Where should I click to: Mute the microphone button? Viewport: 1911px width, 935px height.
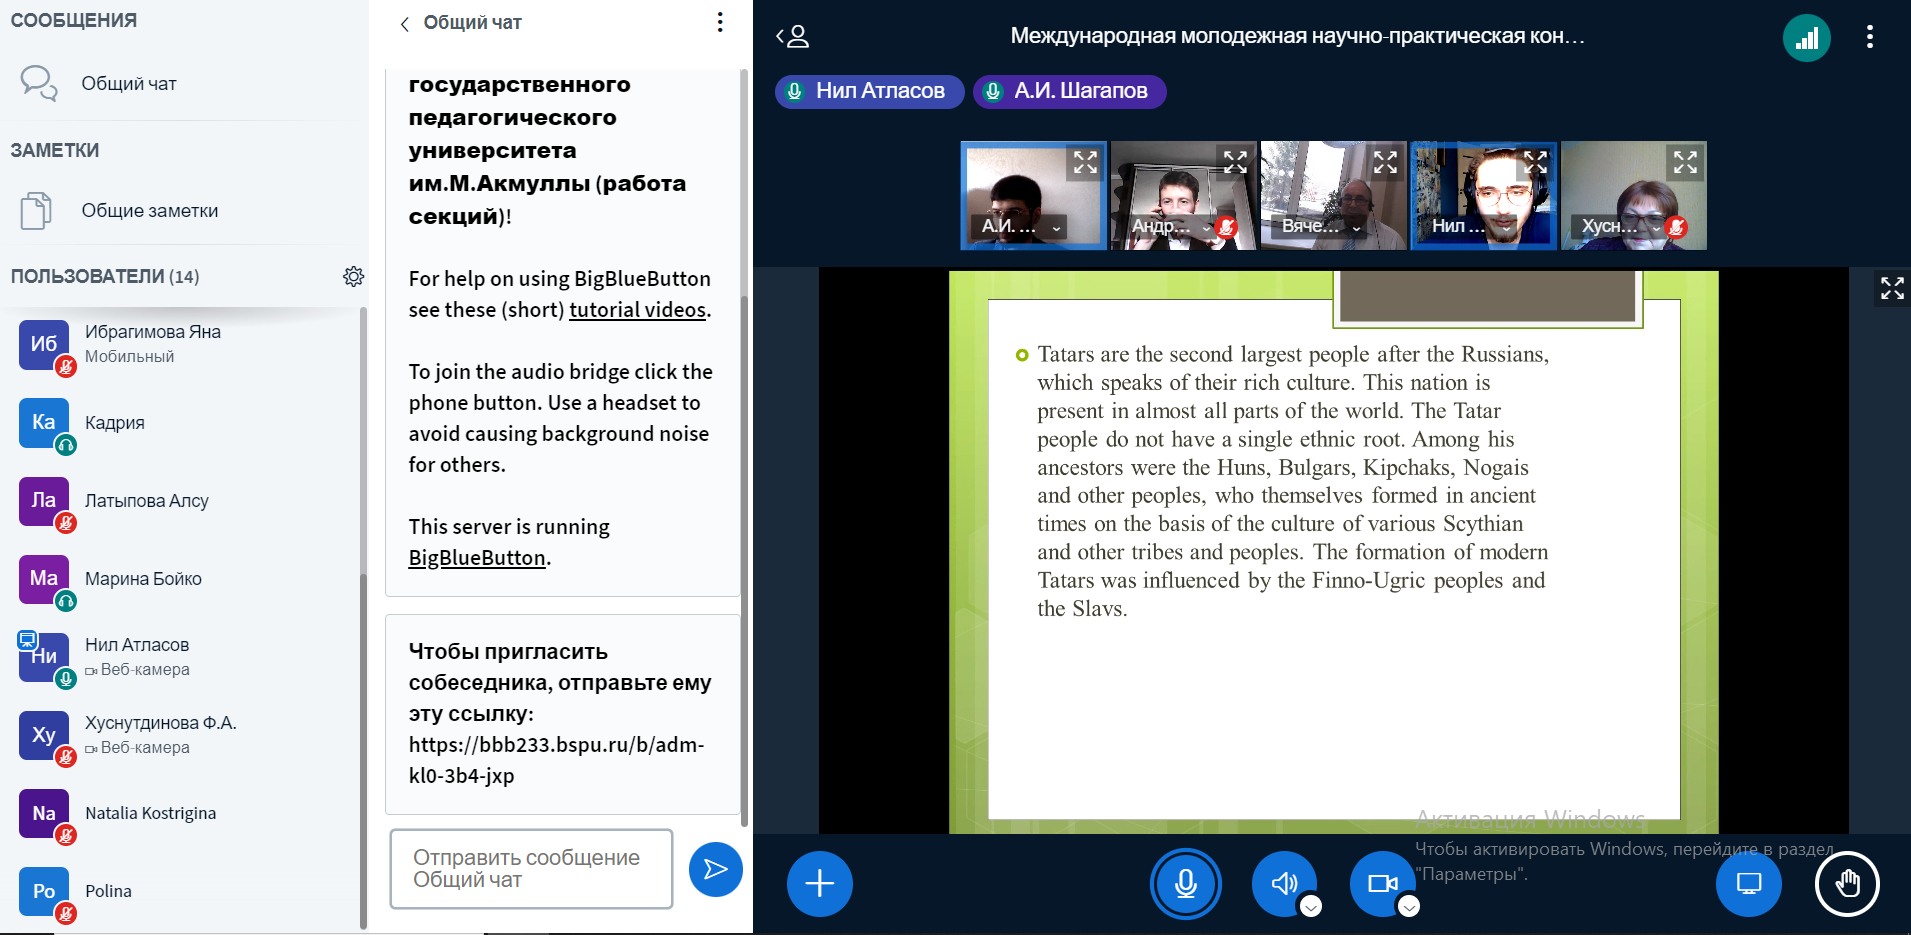1185,884
